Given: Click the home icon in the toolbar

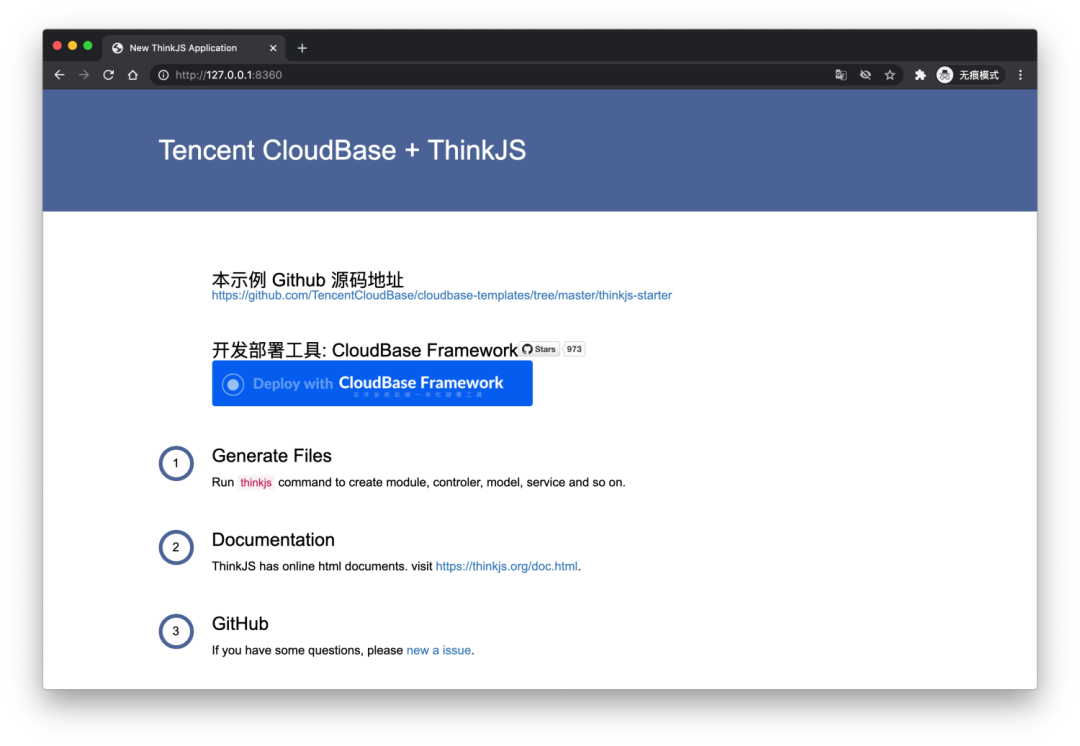Looking at the screenshot, I should point(133,74).
